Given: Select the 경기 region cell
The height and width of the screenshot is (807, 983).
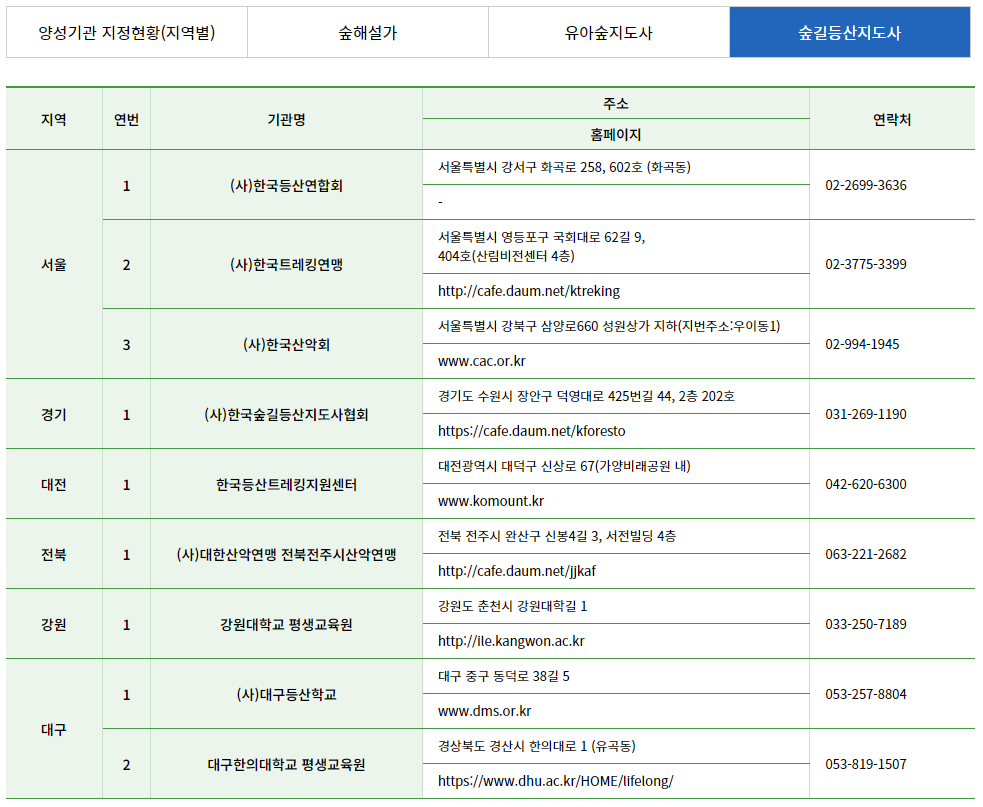Looking at the screenshot, I should pos(54,414).
